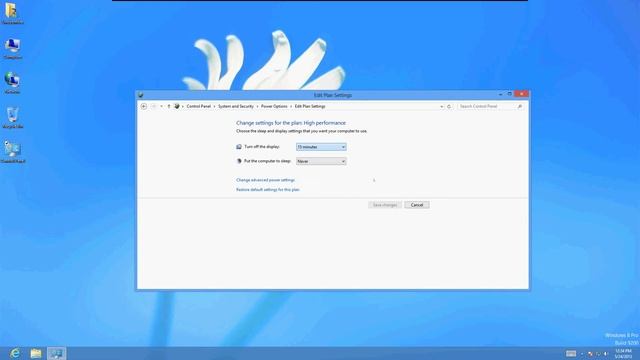Open the address bar history dropdown
Viewport: 640px width, 360px height.
442,107
